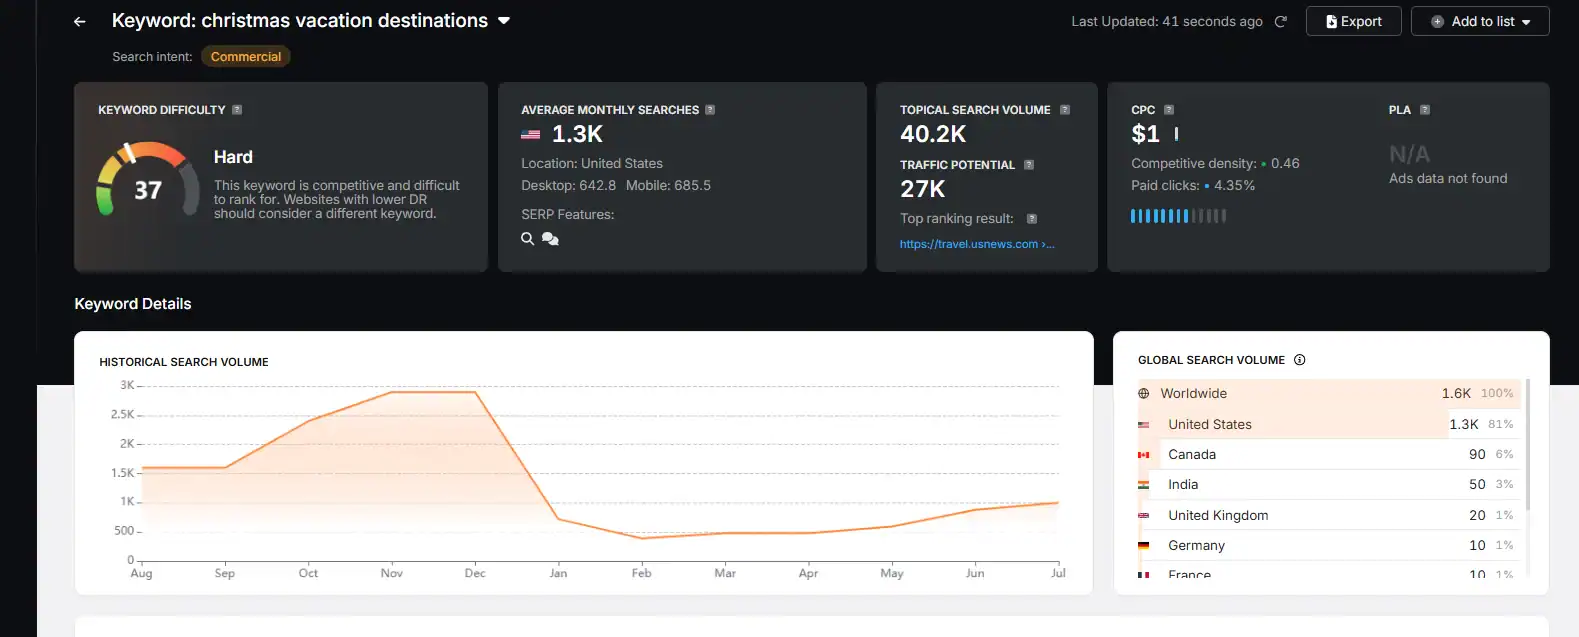The height and width of the screenshot is (637, 1579).
Task: Click the Average Monthly Searches help icon
Action: 710,110
